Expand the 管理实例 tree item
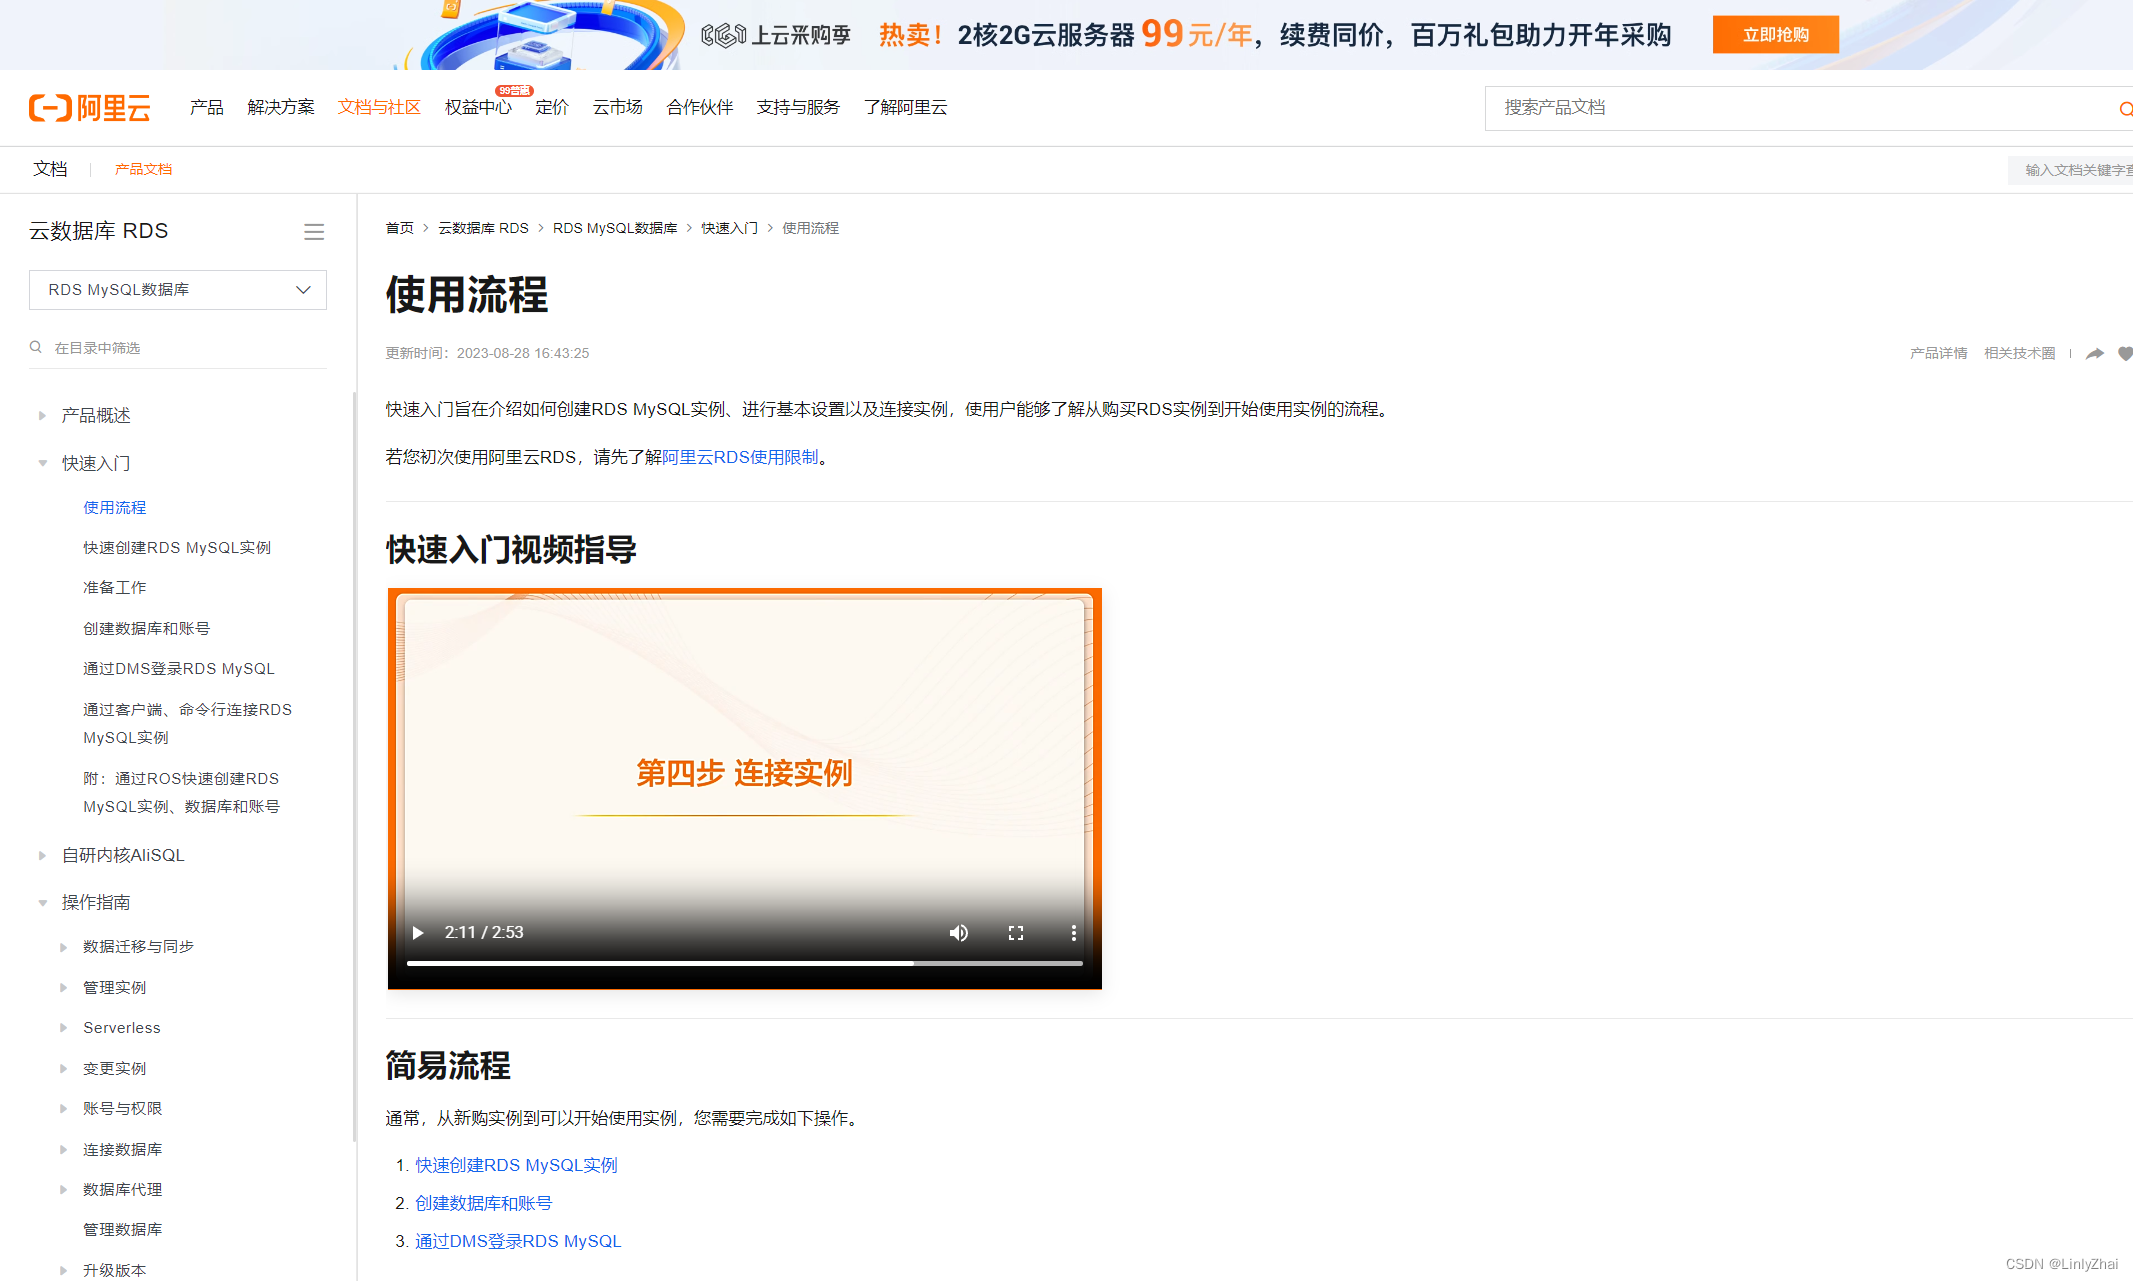This screenshot has height=1281, width=2133. coord(65,987)
